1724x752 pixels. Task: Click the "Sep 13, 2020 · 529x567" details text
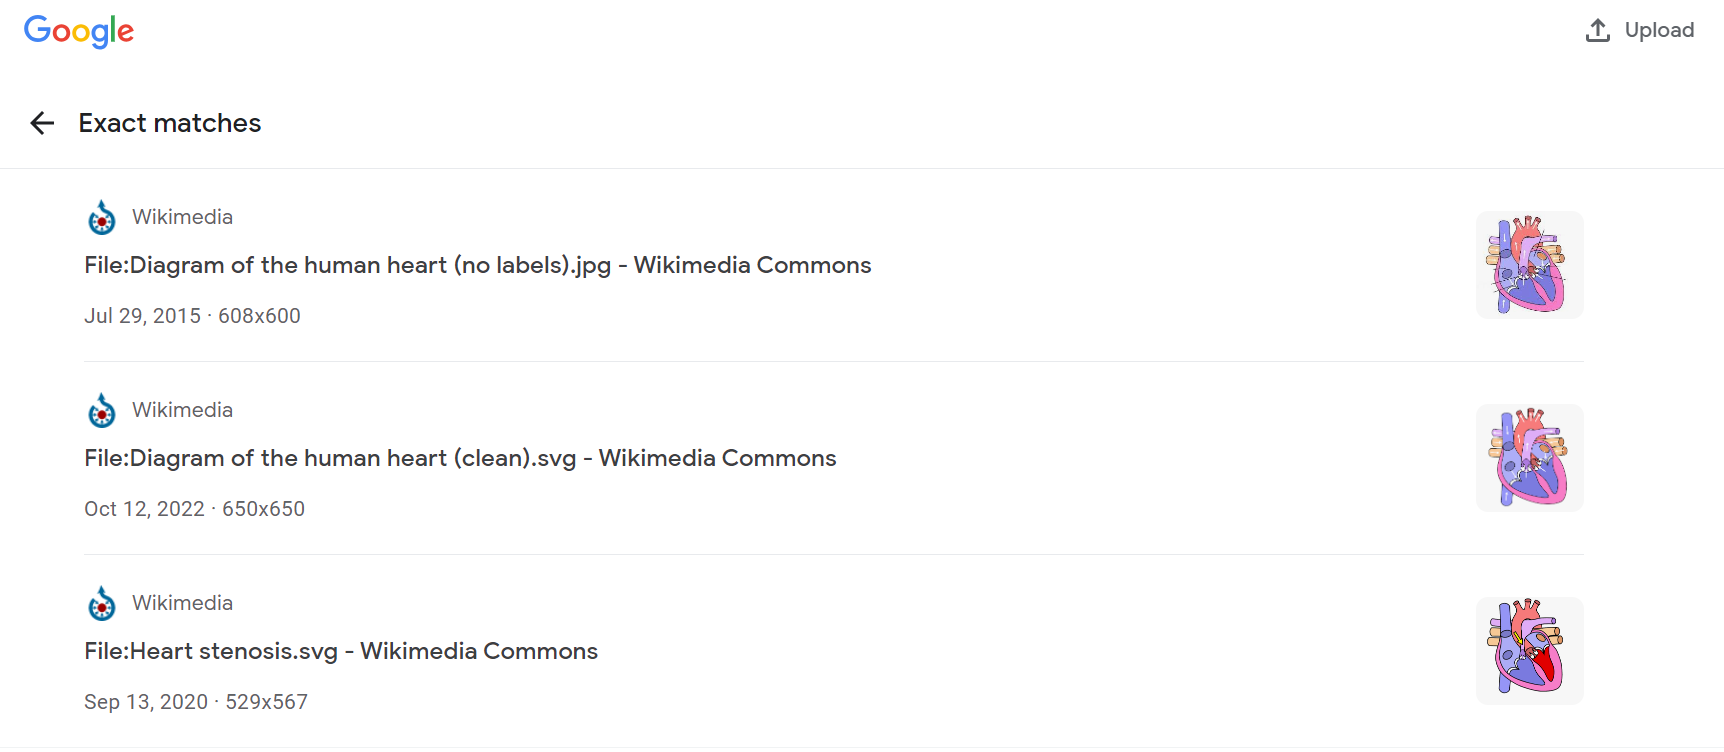coord(196,702)
